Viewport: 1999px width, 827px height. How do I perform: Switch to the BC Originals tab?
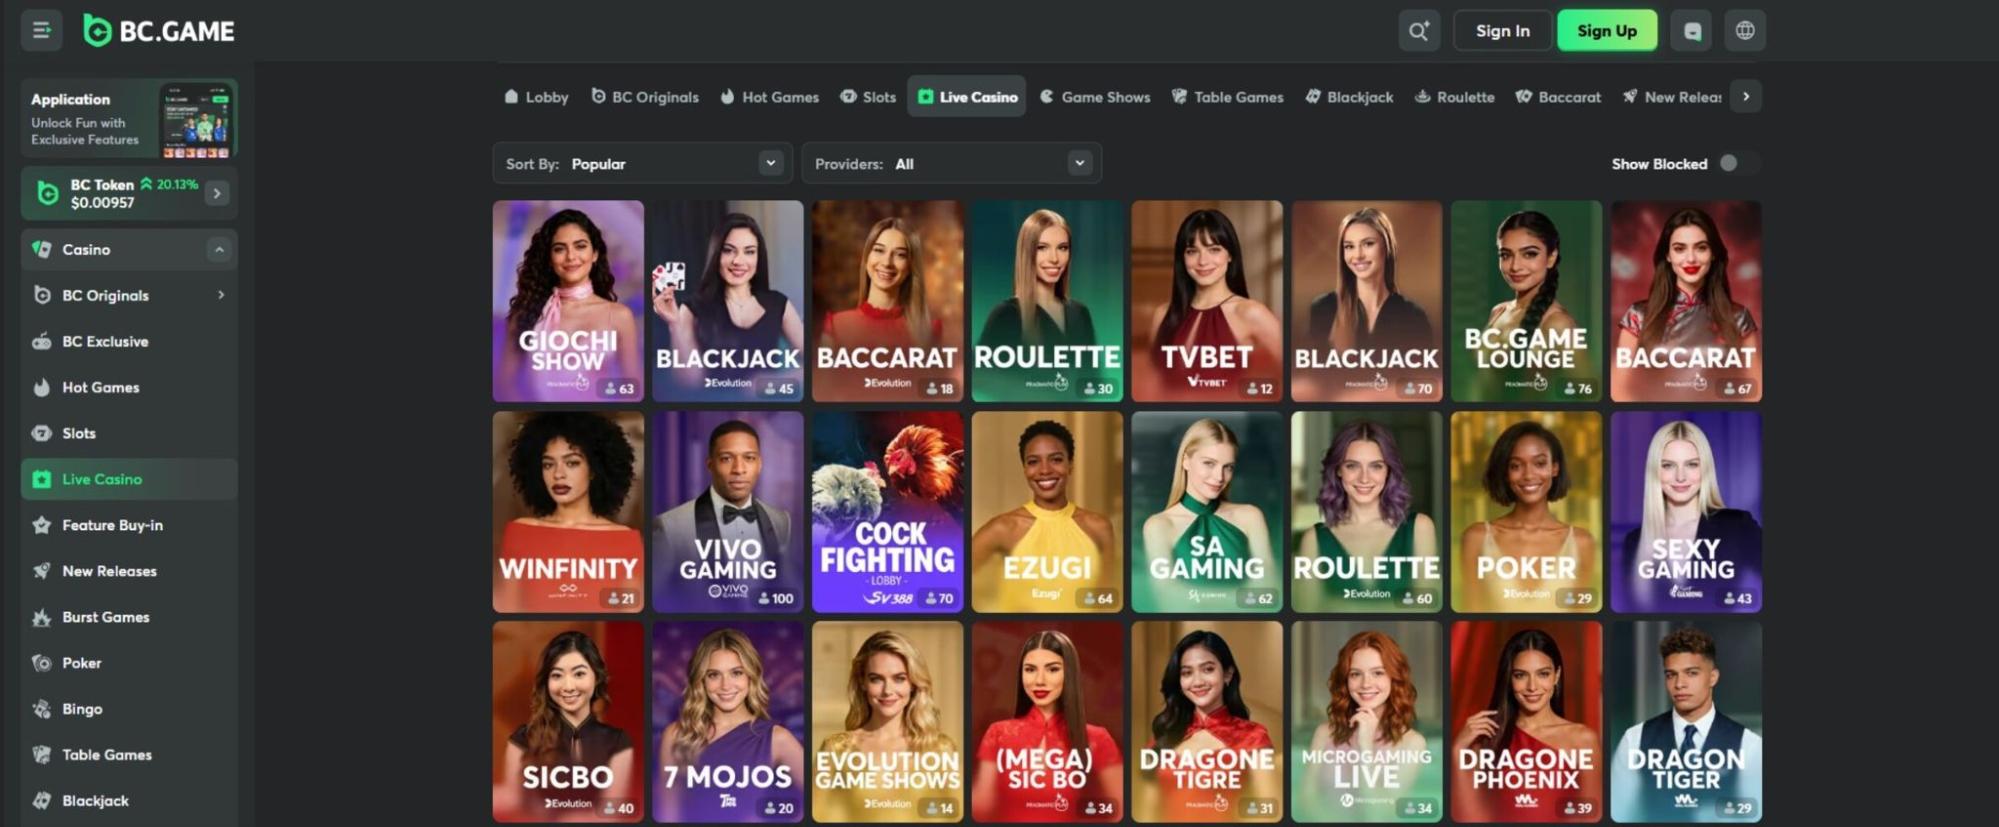tap(645, 97)
